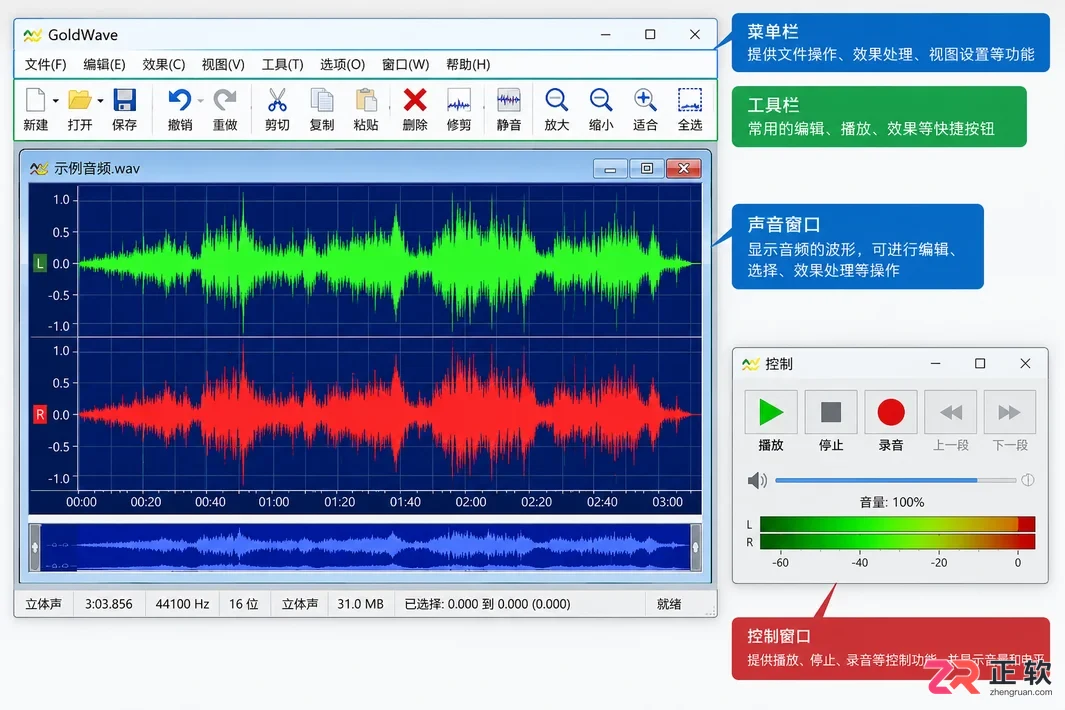Click the blue overview waveform strip
The image size is (1065, 710).
tap(365, 546)
